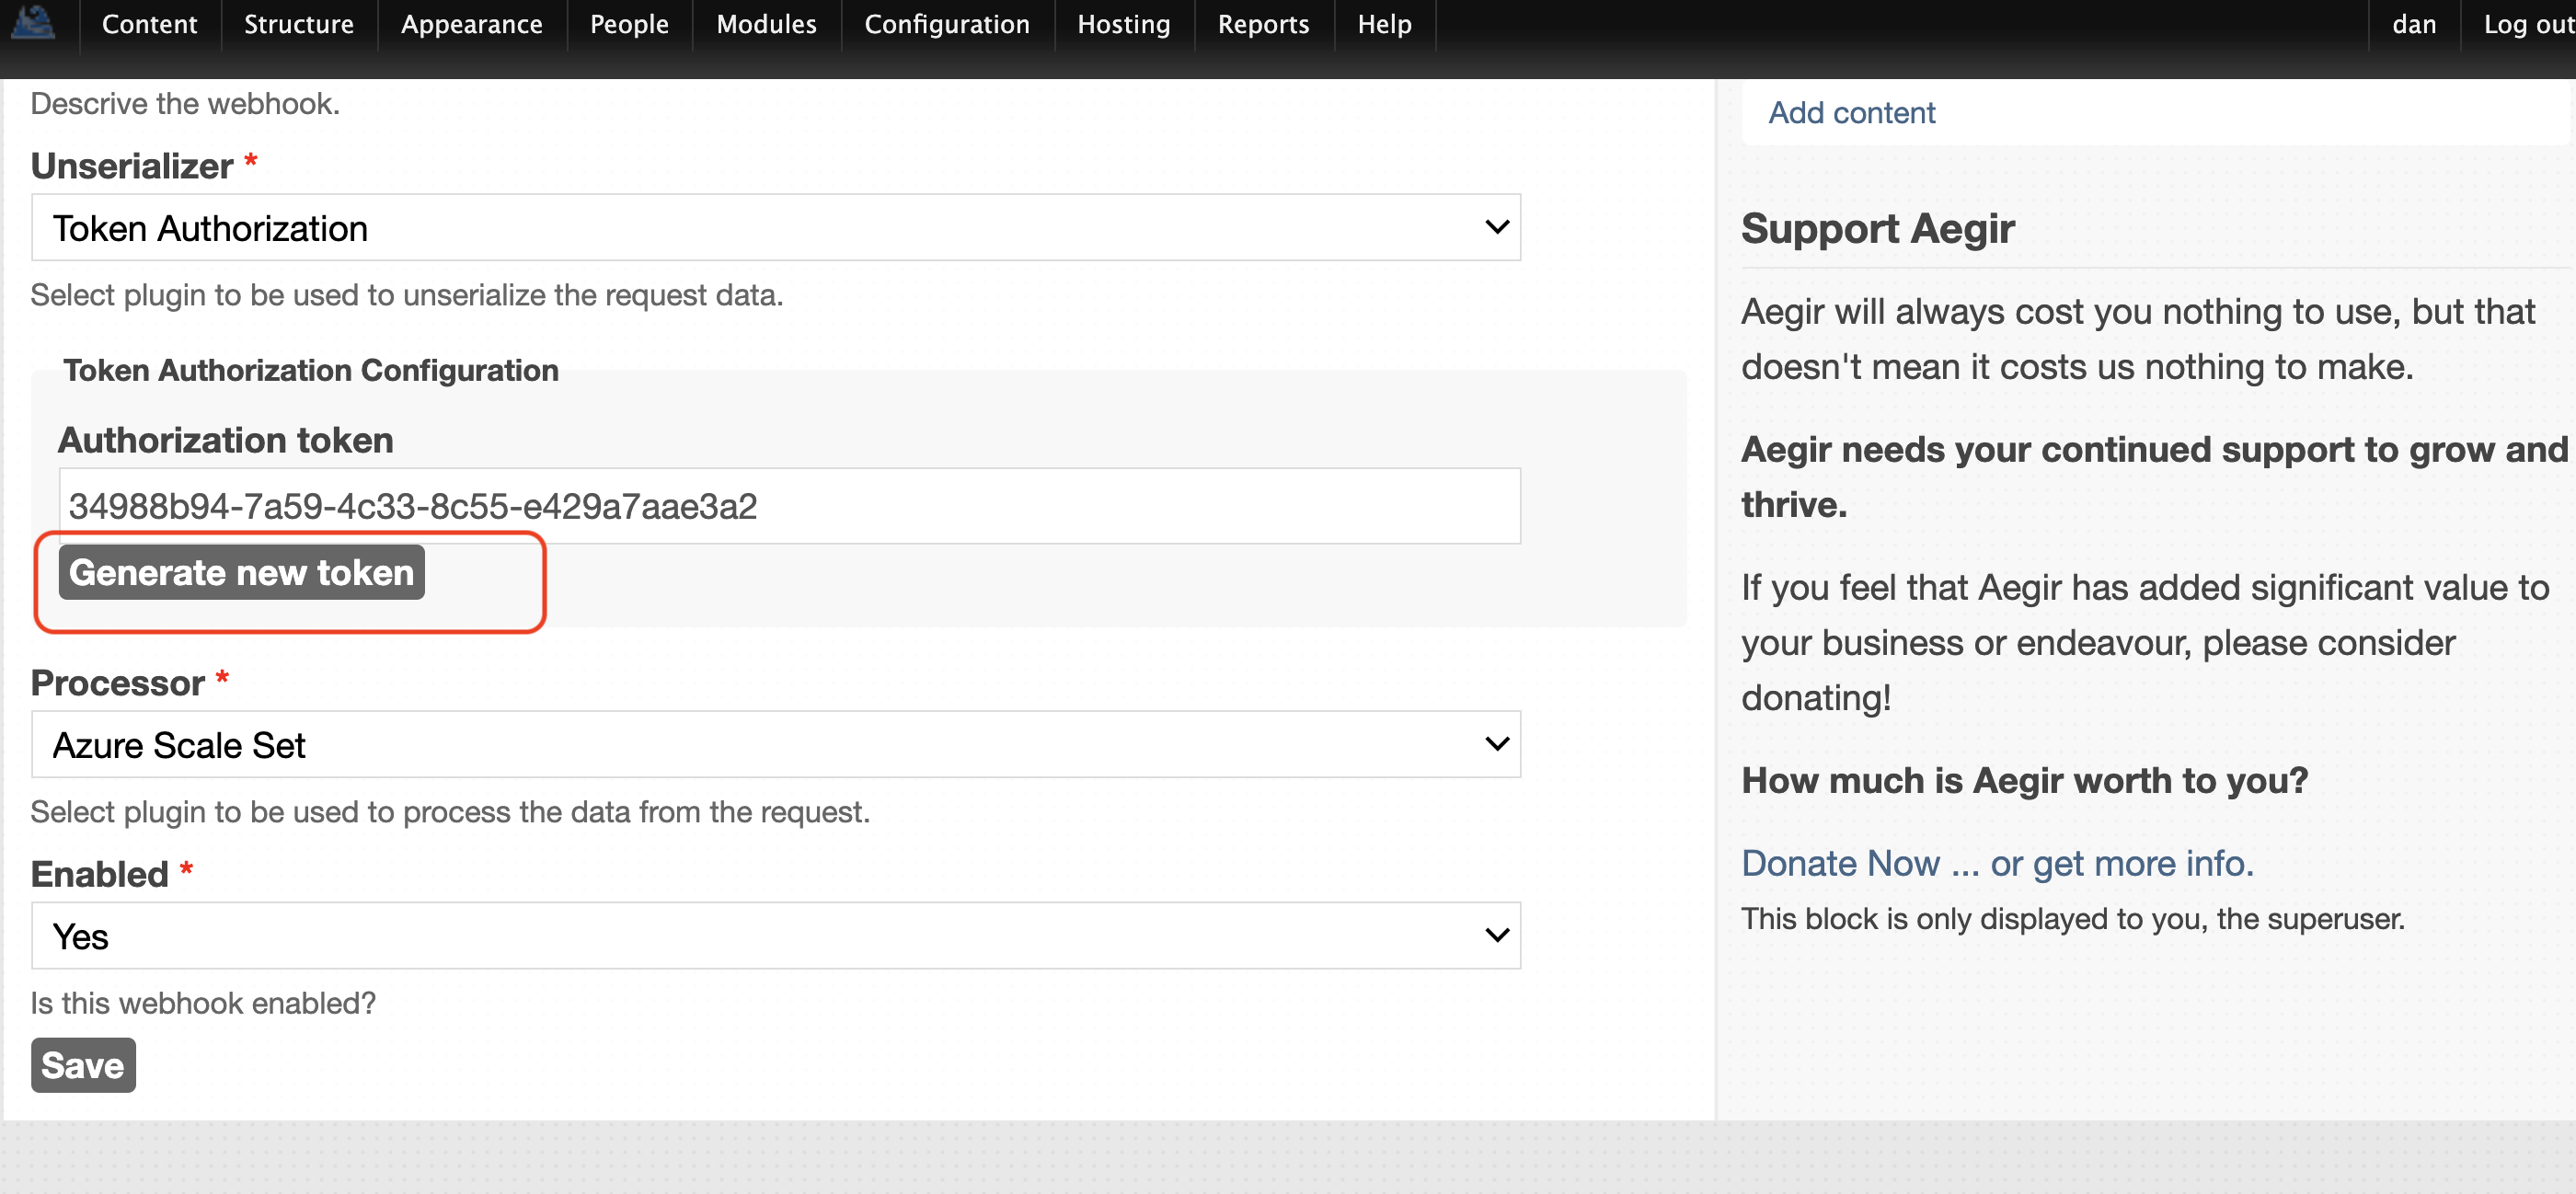This screenshot has width=2576, height=1194.
Task: Expand the Unserializer dropdown showing Token Authorization
Action: (776, 228)
